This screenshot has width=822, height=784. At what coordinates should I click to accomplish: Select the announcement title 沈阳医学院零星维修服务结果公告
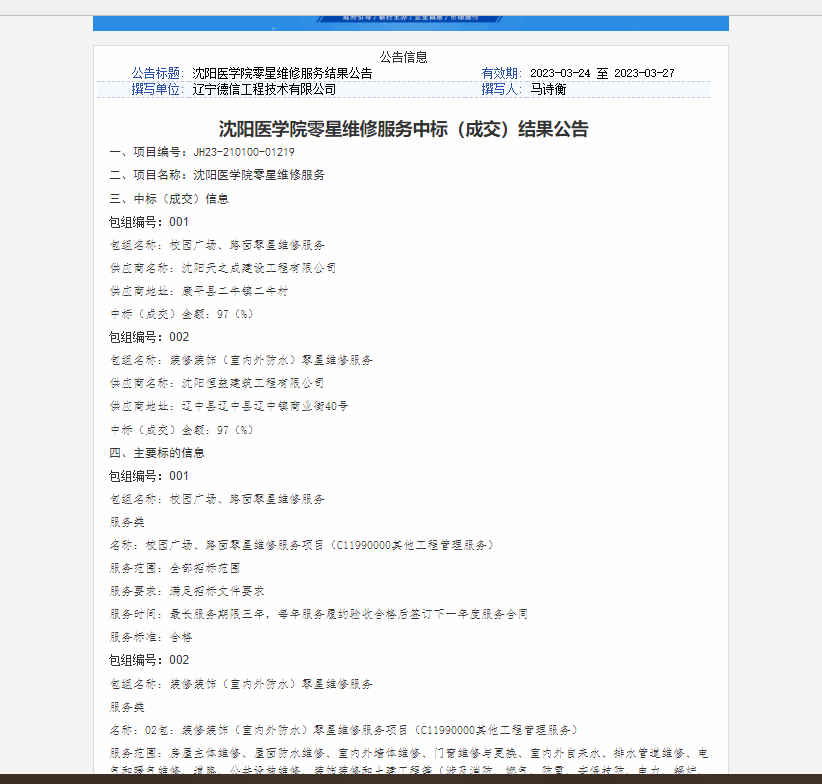(282, 73)
